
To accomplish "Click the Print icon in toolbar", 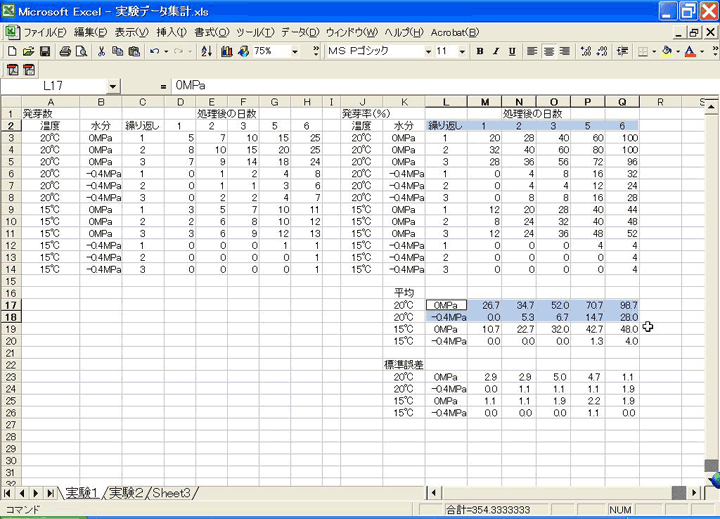I will (x=64, y=51).
